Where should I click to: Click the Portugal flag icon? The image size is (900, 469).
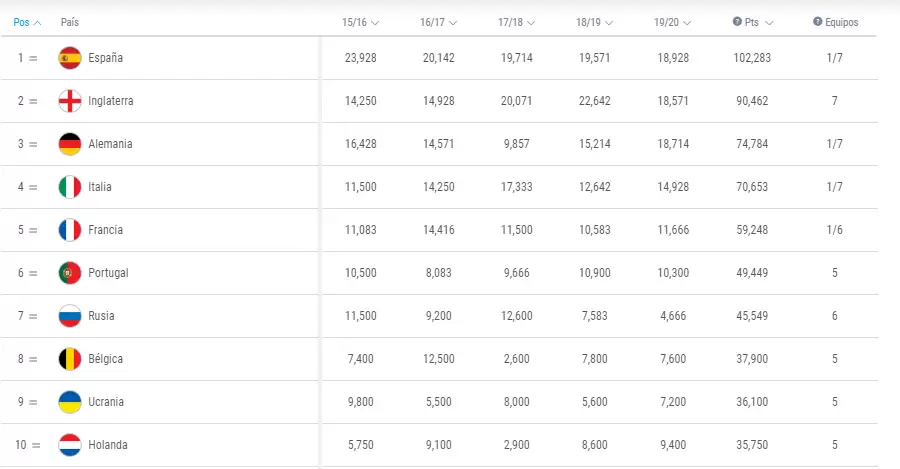[x=70, y=273]
